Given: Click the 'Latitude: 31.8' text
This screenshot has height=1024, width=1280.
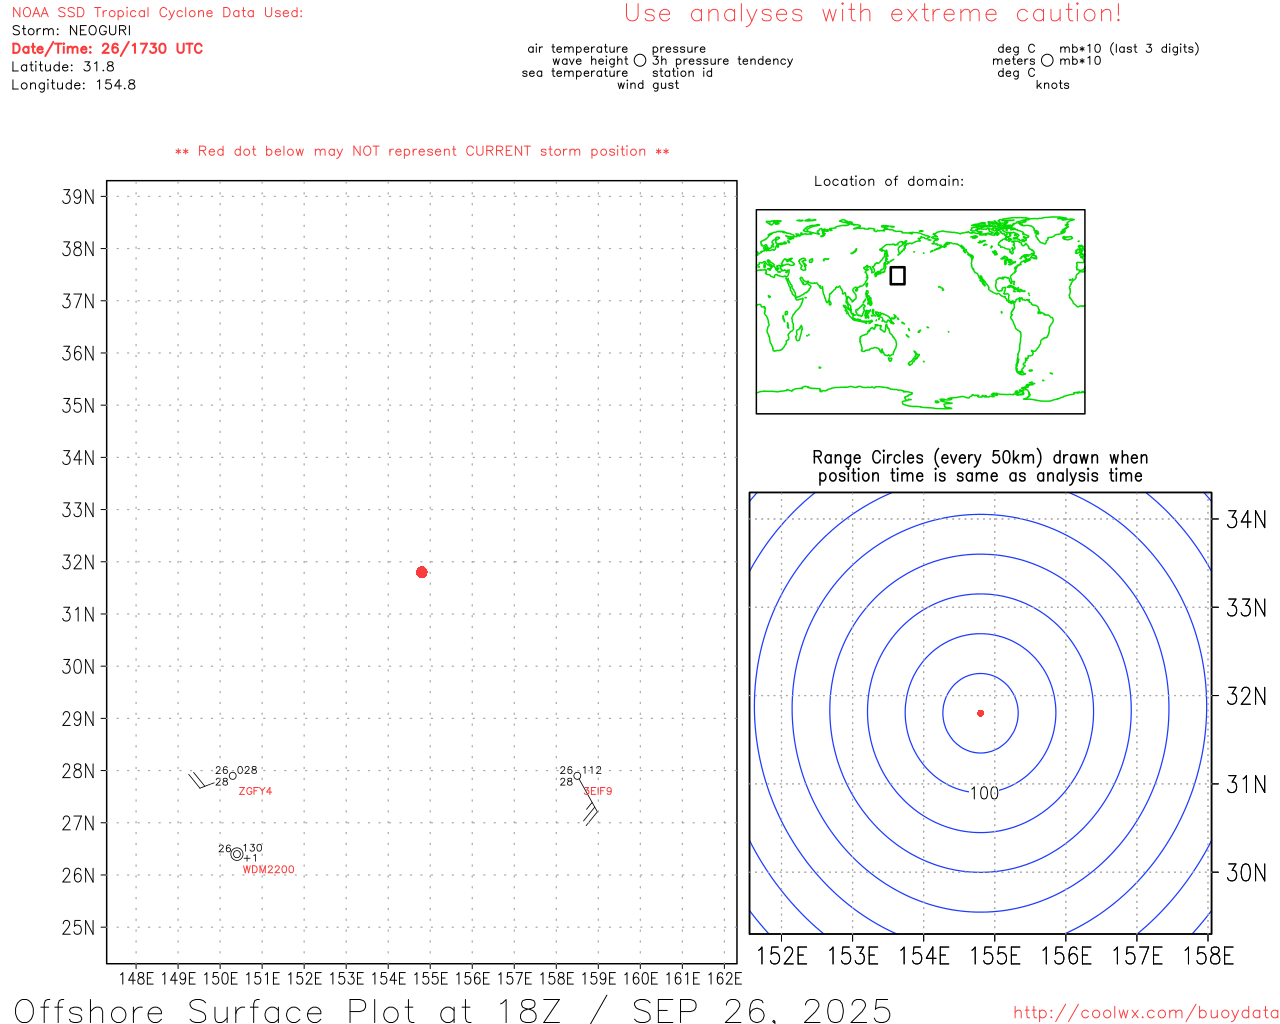Looking at the screenshot, I should 63,67.
